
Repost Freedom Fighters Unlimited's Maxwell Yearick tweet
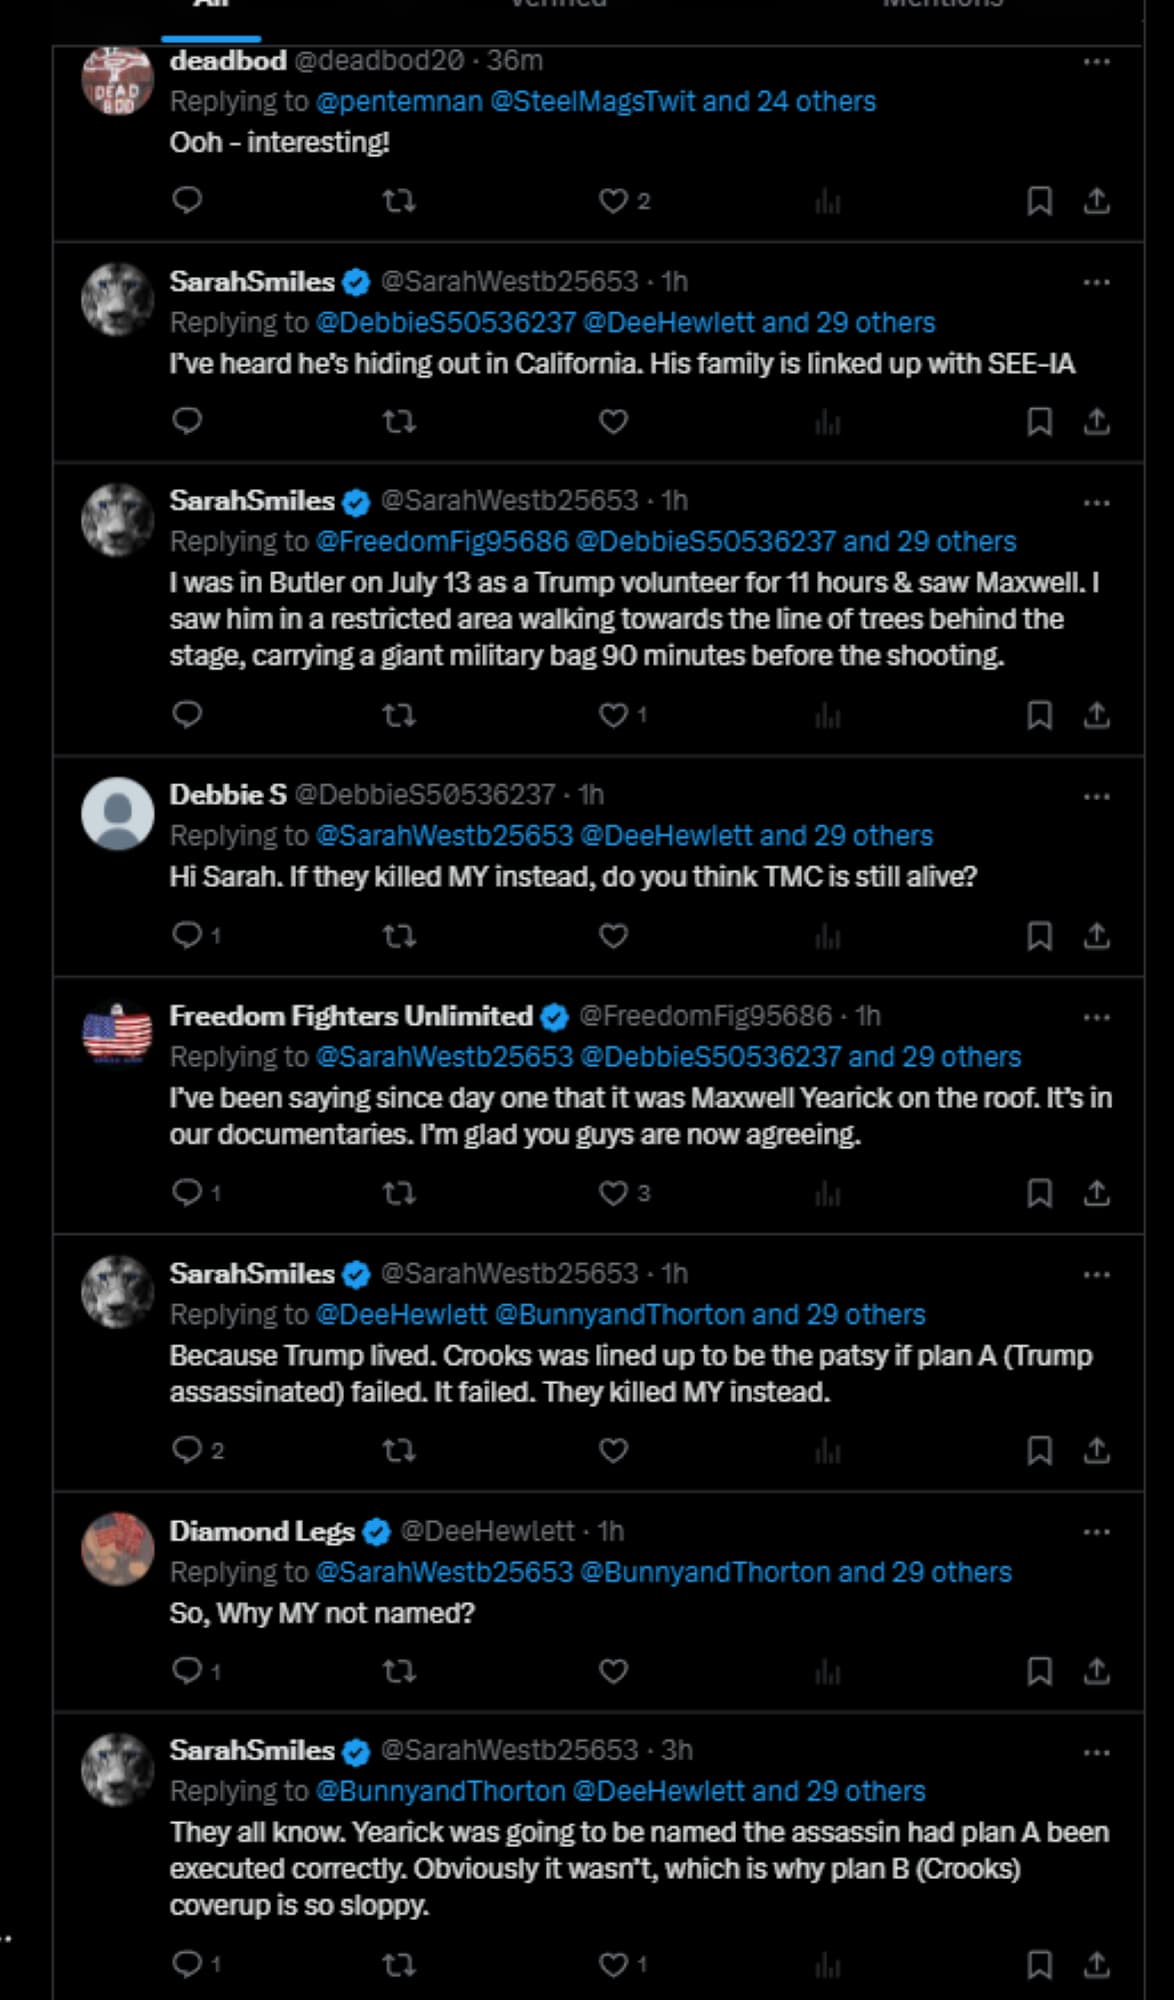[x=399, y=1193]
